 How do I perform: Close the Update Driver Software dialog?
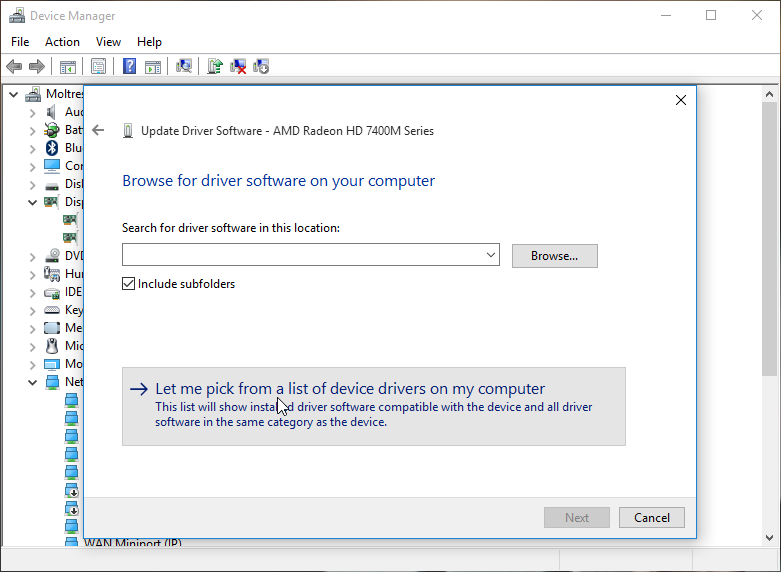click(680, 100)
